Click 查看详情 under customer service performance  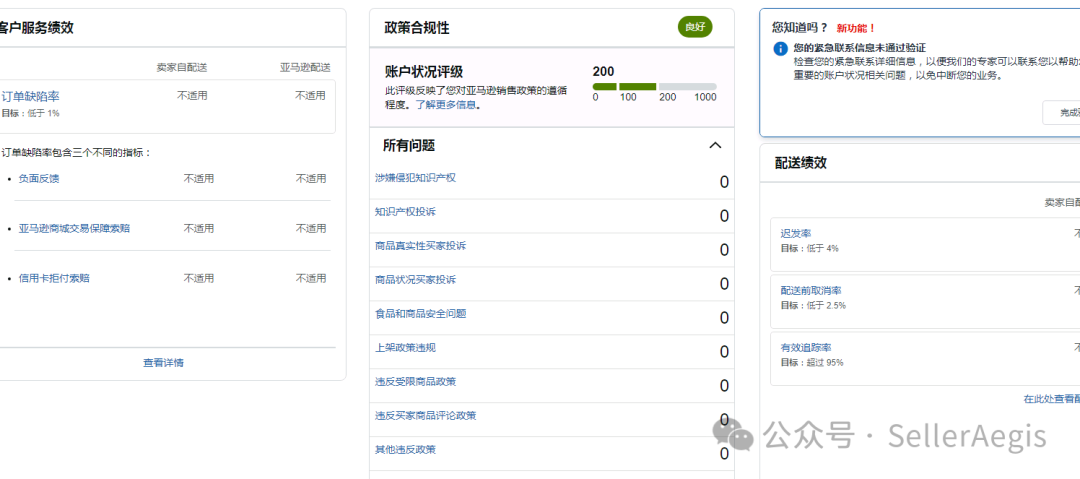click(163, 363)
